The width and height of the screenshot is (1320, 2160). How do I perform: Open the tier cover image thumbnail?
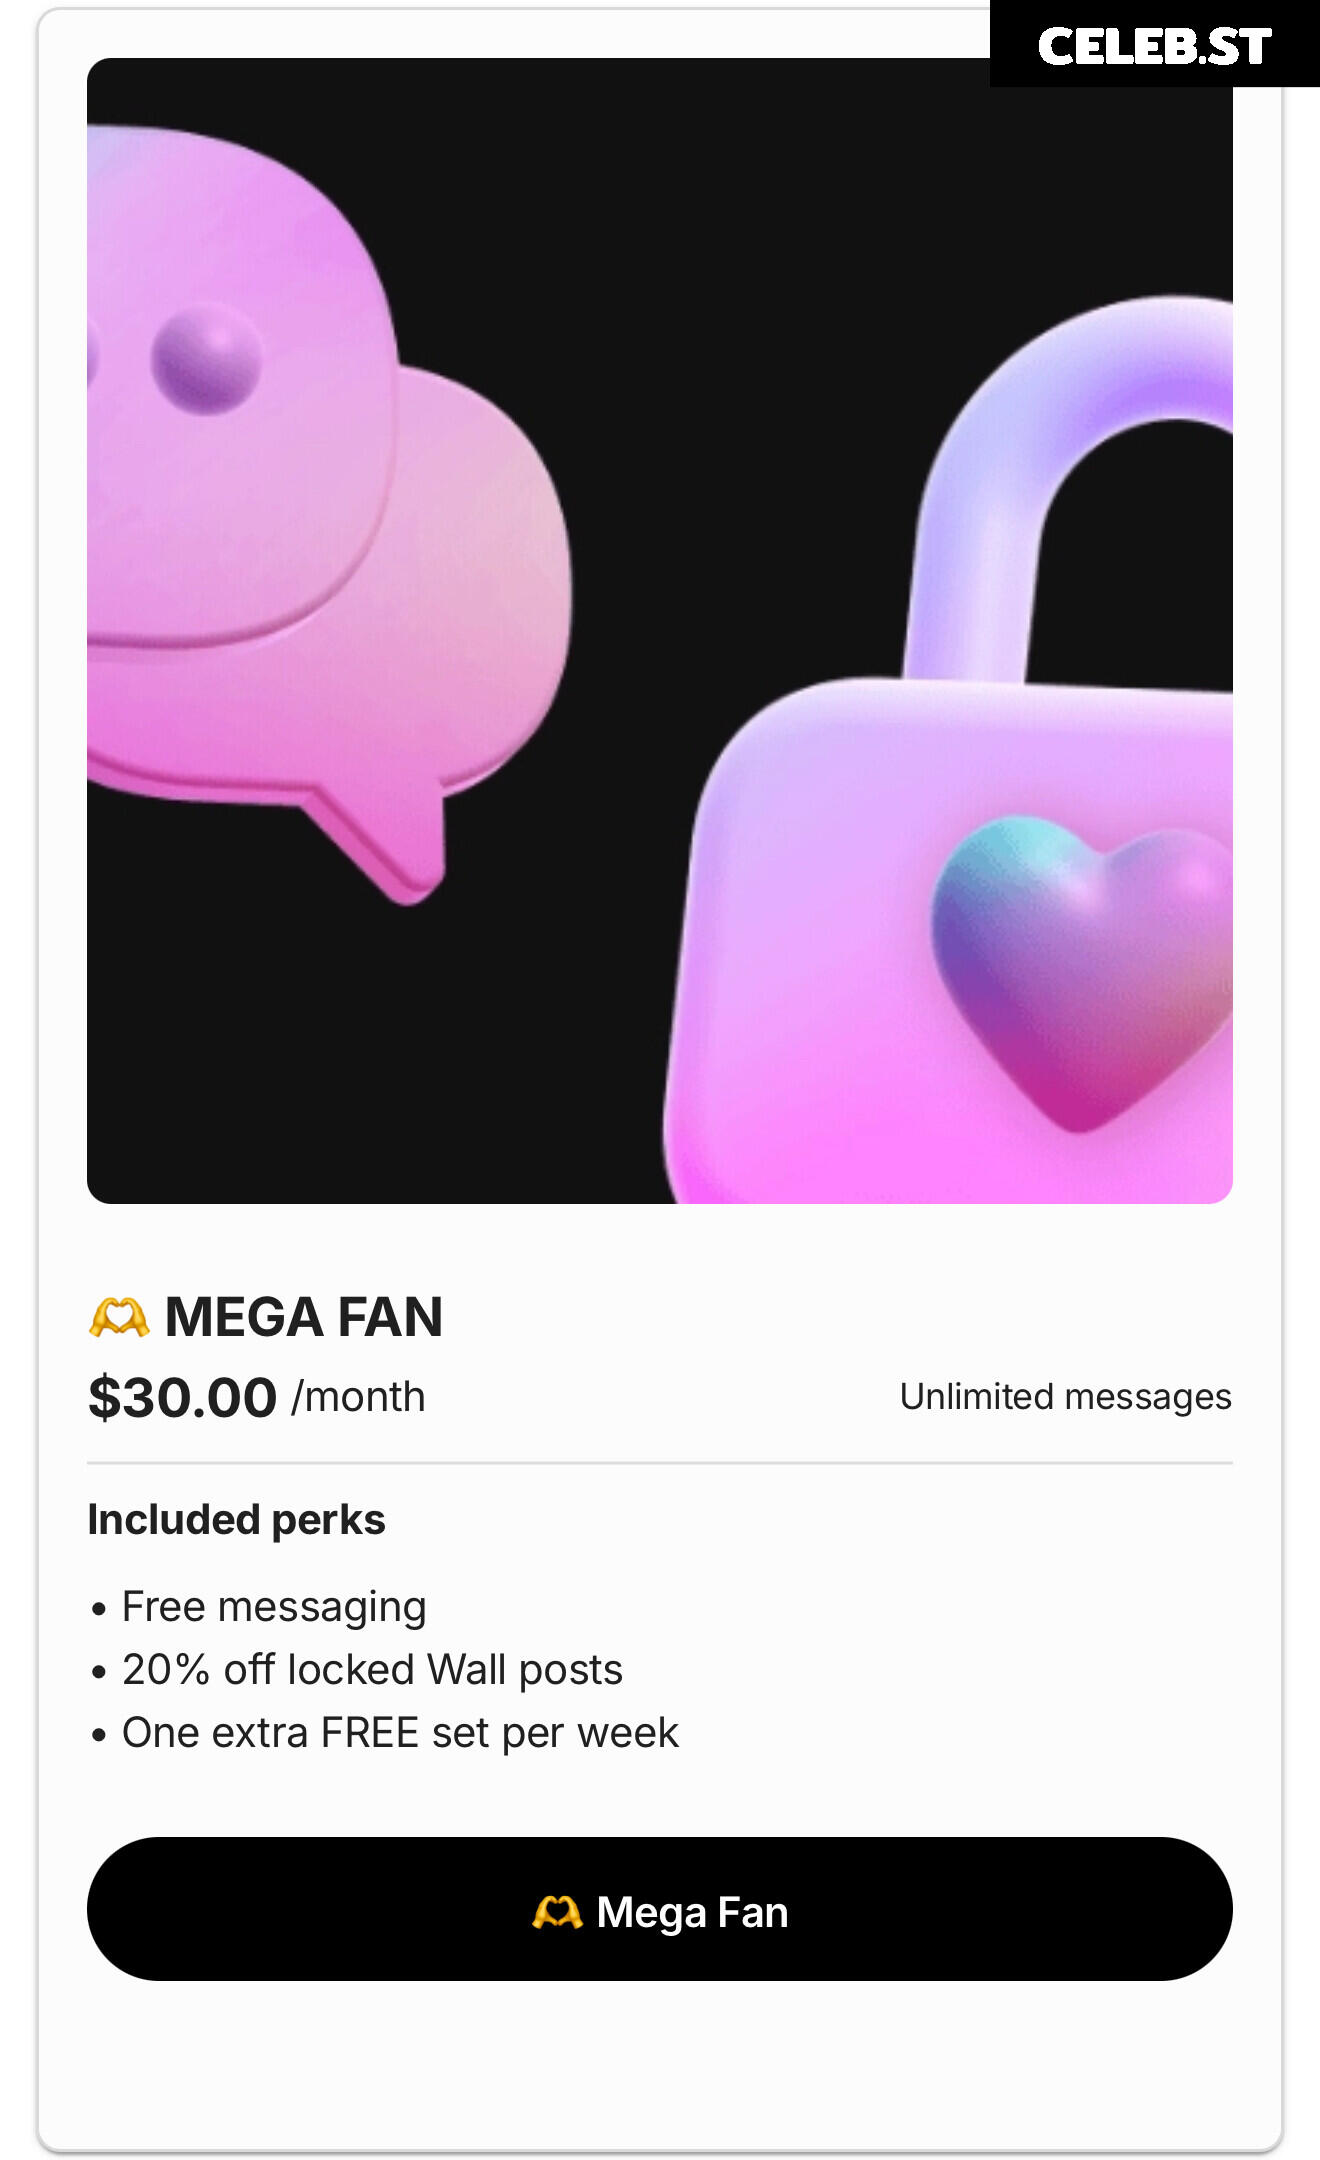(x=660, y=631)
